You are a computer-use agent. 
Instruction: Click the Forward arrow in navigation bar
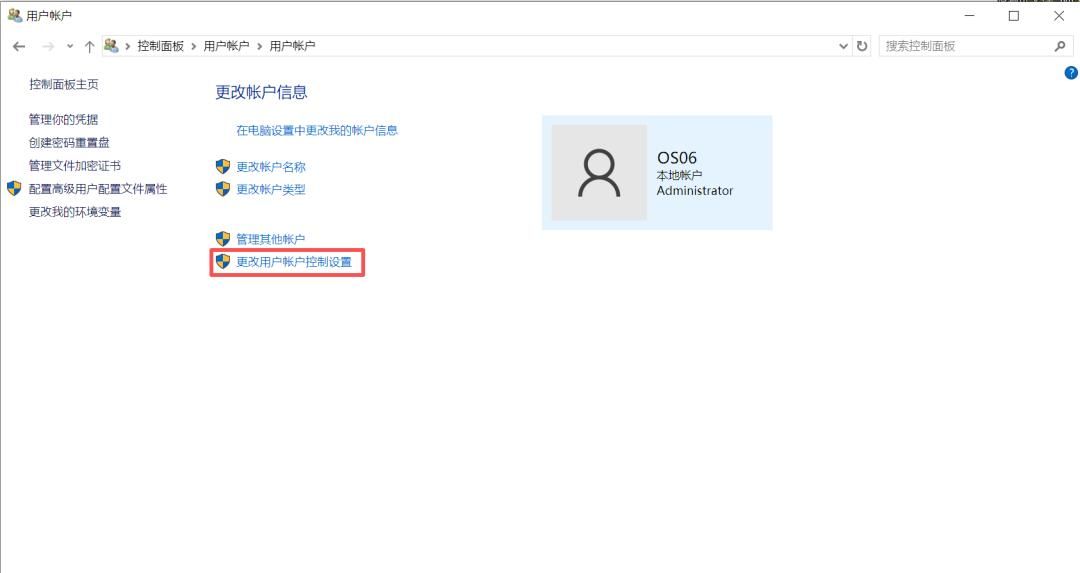tap(47, 46)
